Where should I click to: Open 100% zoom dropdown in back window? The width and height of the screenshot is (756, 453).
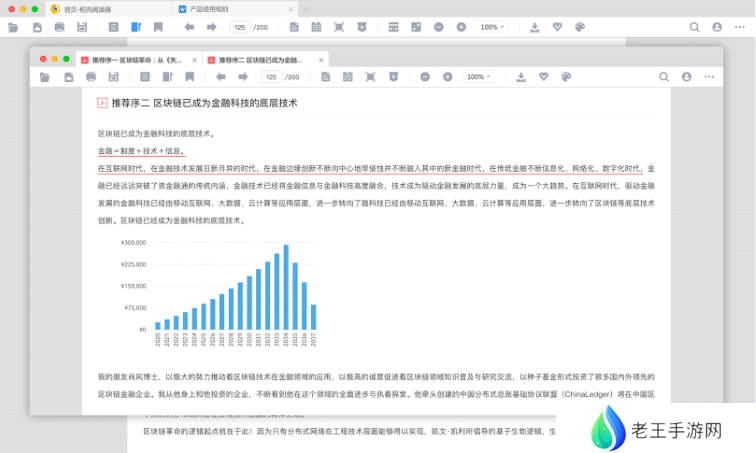tap(492, 27)
